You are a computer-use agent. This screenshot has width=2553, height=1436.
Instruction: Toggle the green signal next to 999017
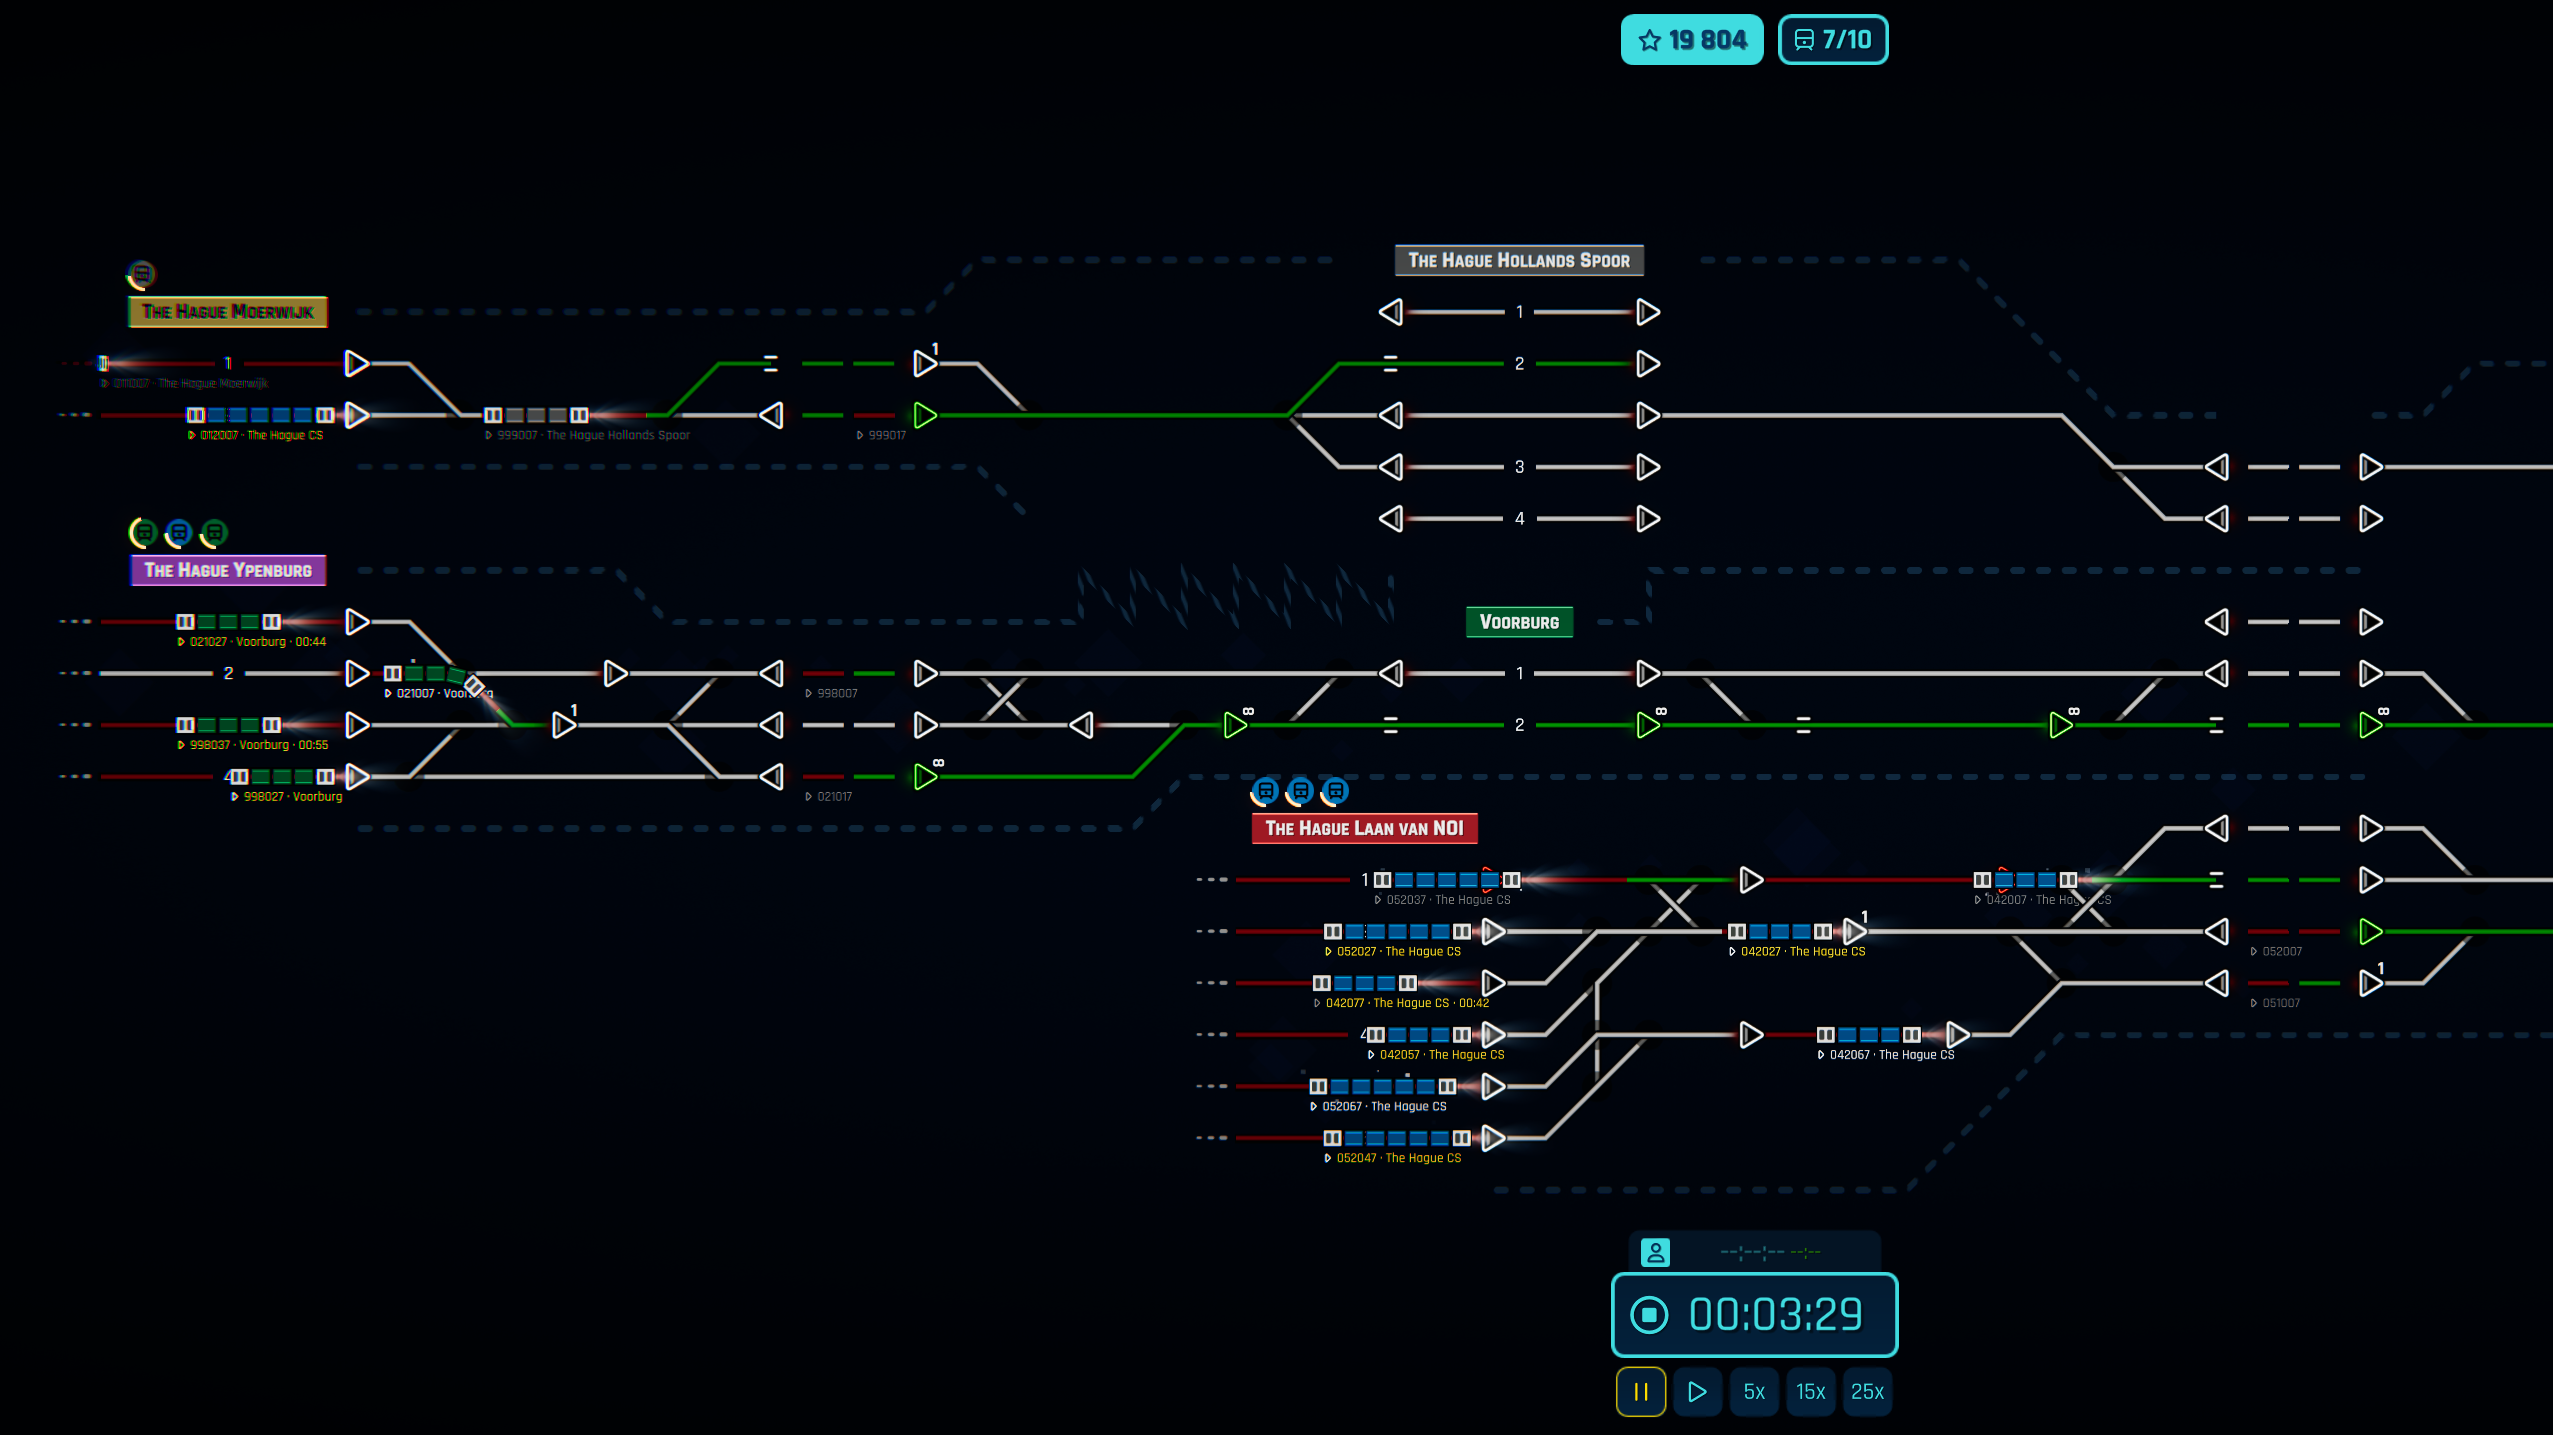tap(925, 415)
